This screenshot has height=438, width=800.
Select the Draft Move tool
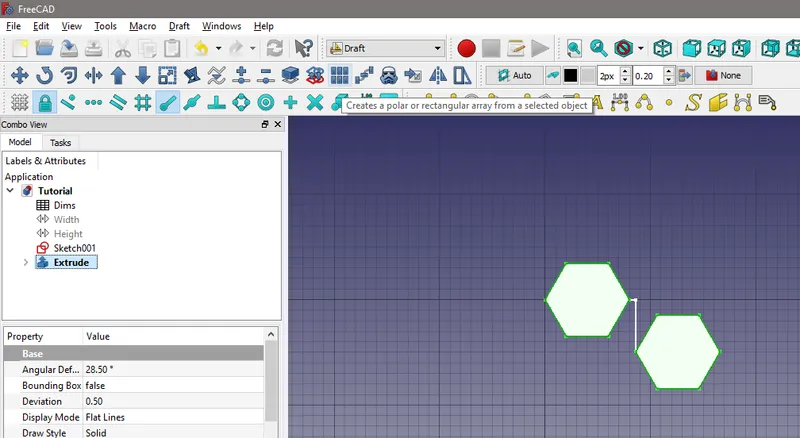point(19,75)
